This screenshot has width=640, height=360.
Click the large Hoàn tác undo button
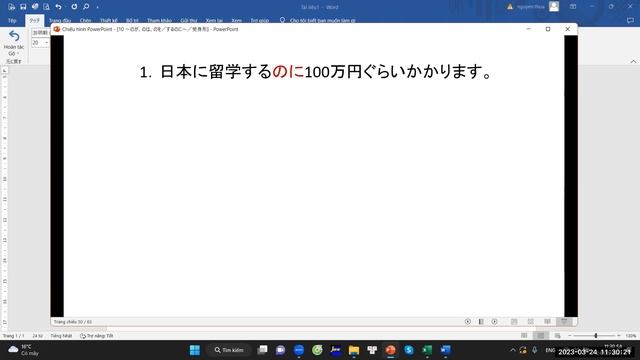coord(14,43)
